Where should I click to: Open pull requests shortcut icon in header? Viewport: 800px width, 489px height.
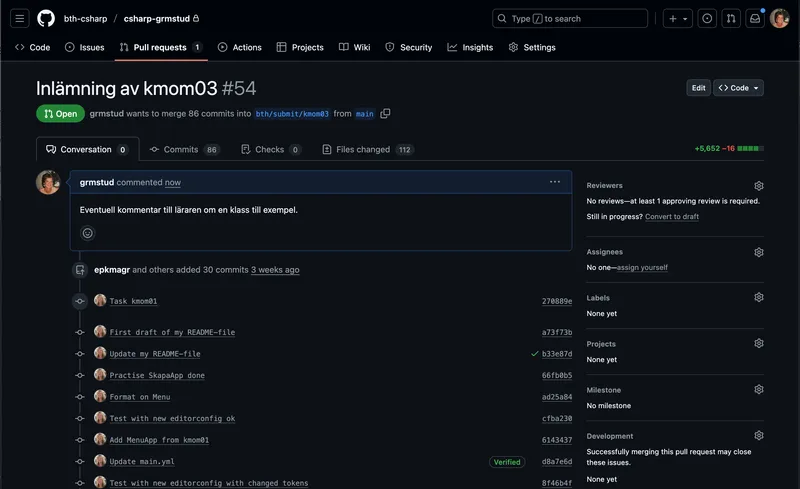[x=731, y=18]
